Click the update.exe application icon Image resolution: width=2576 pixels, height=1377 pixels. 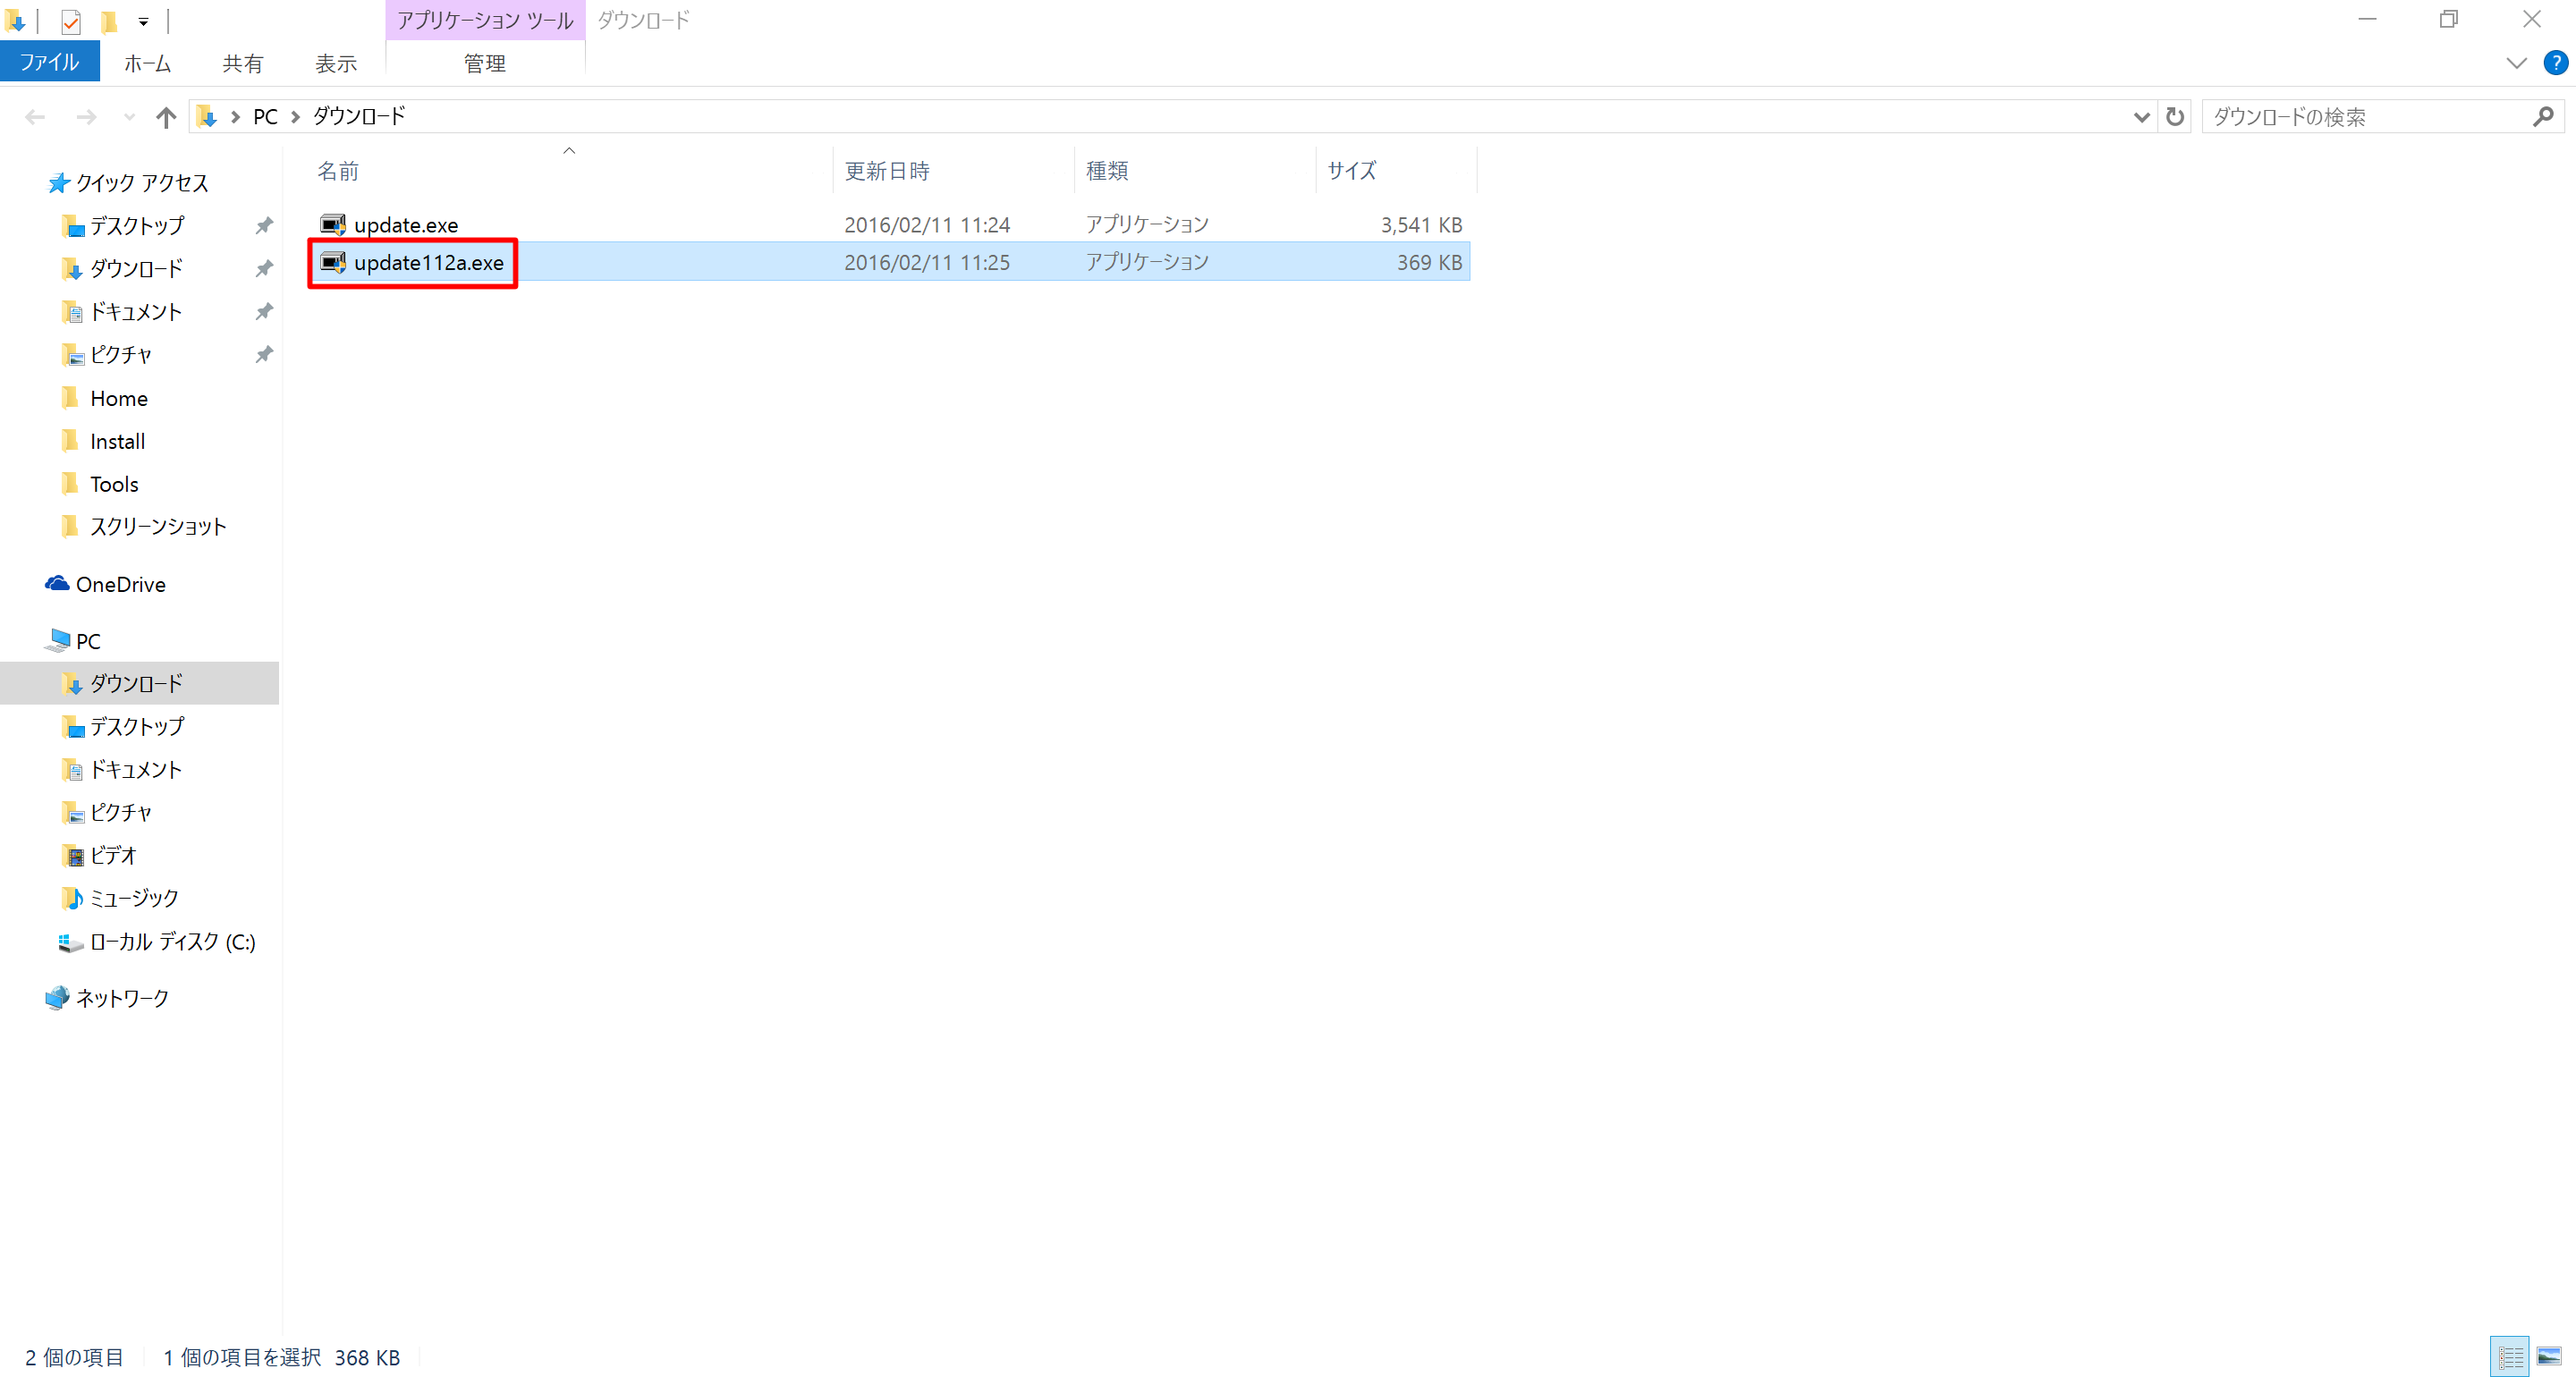click(x=333, y=225)
